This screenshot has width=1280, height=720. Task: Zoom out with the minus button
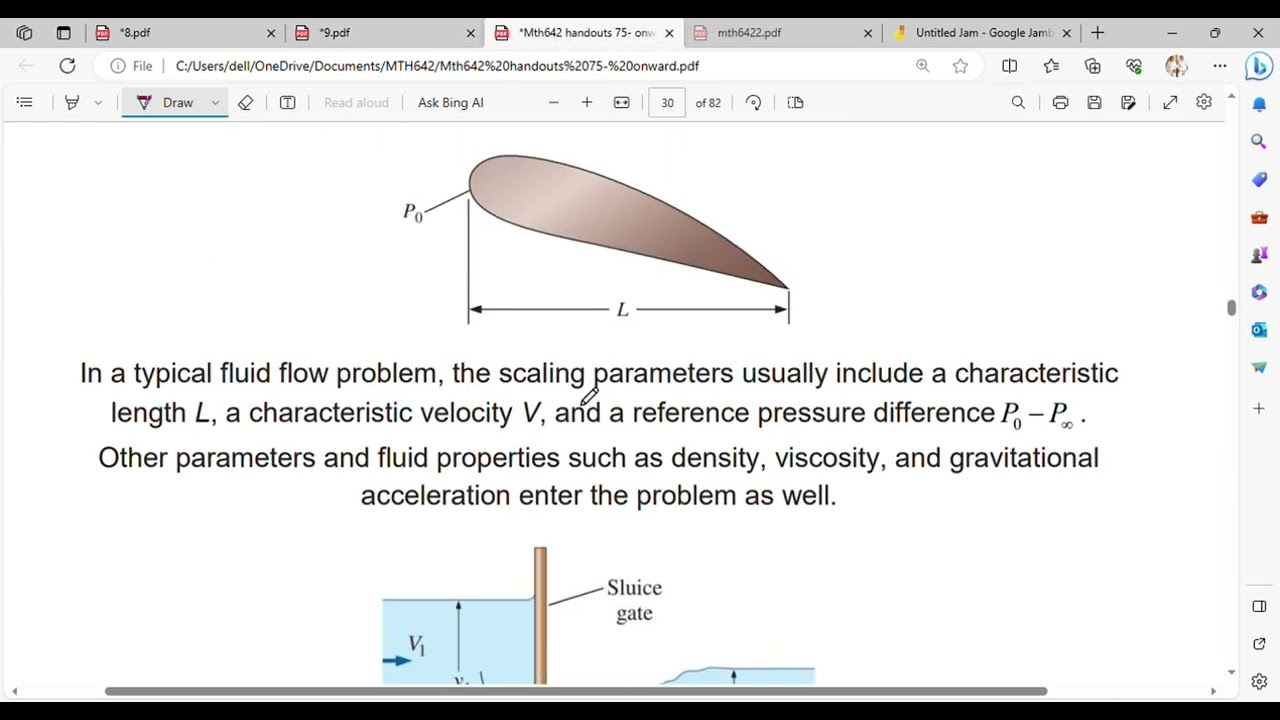553,102
